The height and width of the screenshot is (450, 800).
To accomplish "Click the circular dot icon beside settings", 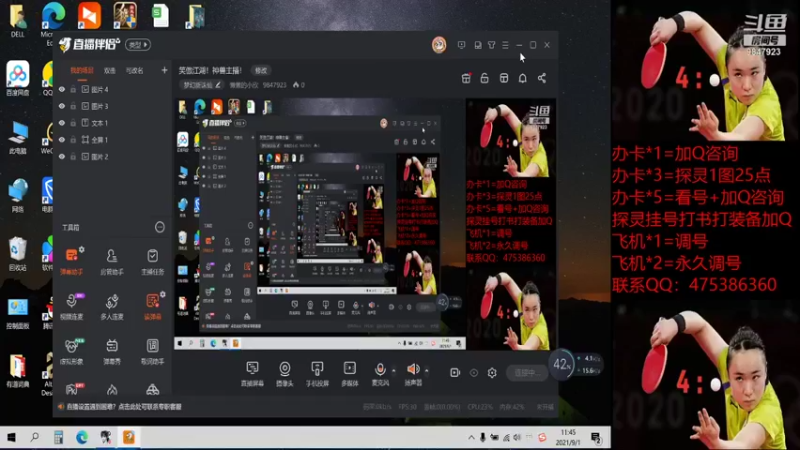I will point(473,373).
